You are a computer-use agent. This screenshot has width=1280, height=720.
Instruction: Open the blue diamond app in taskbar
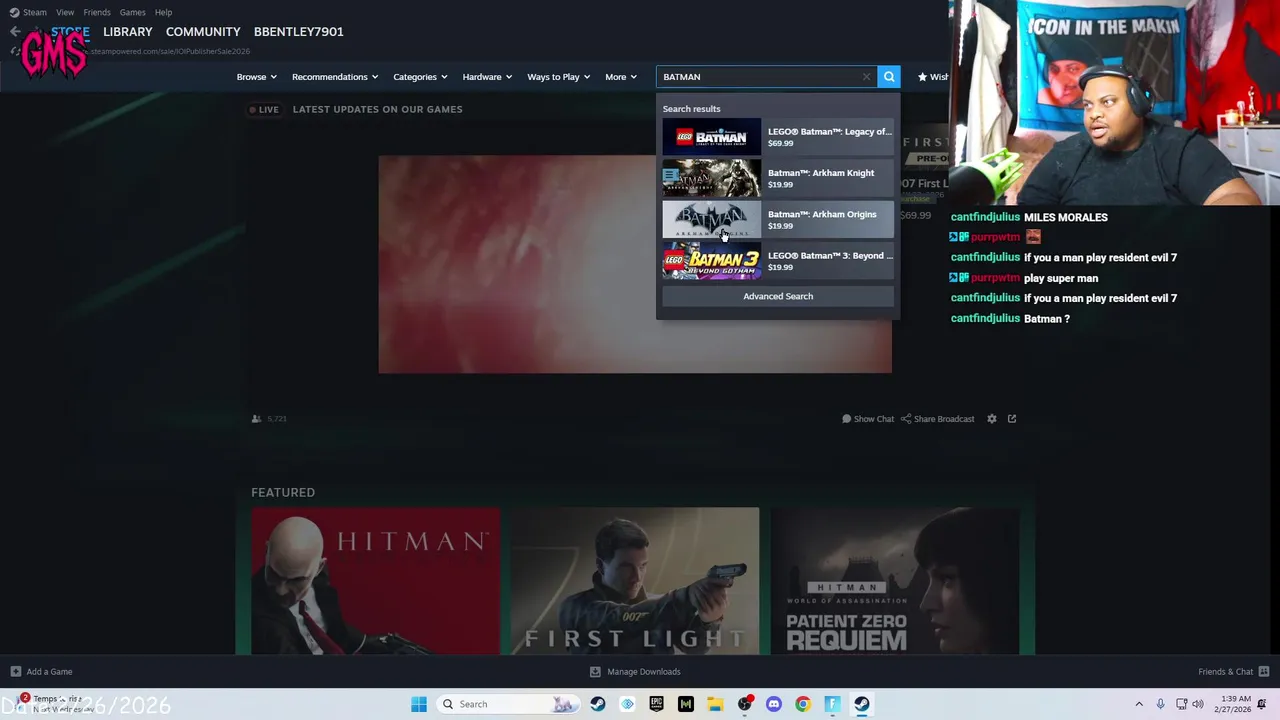627,704
